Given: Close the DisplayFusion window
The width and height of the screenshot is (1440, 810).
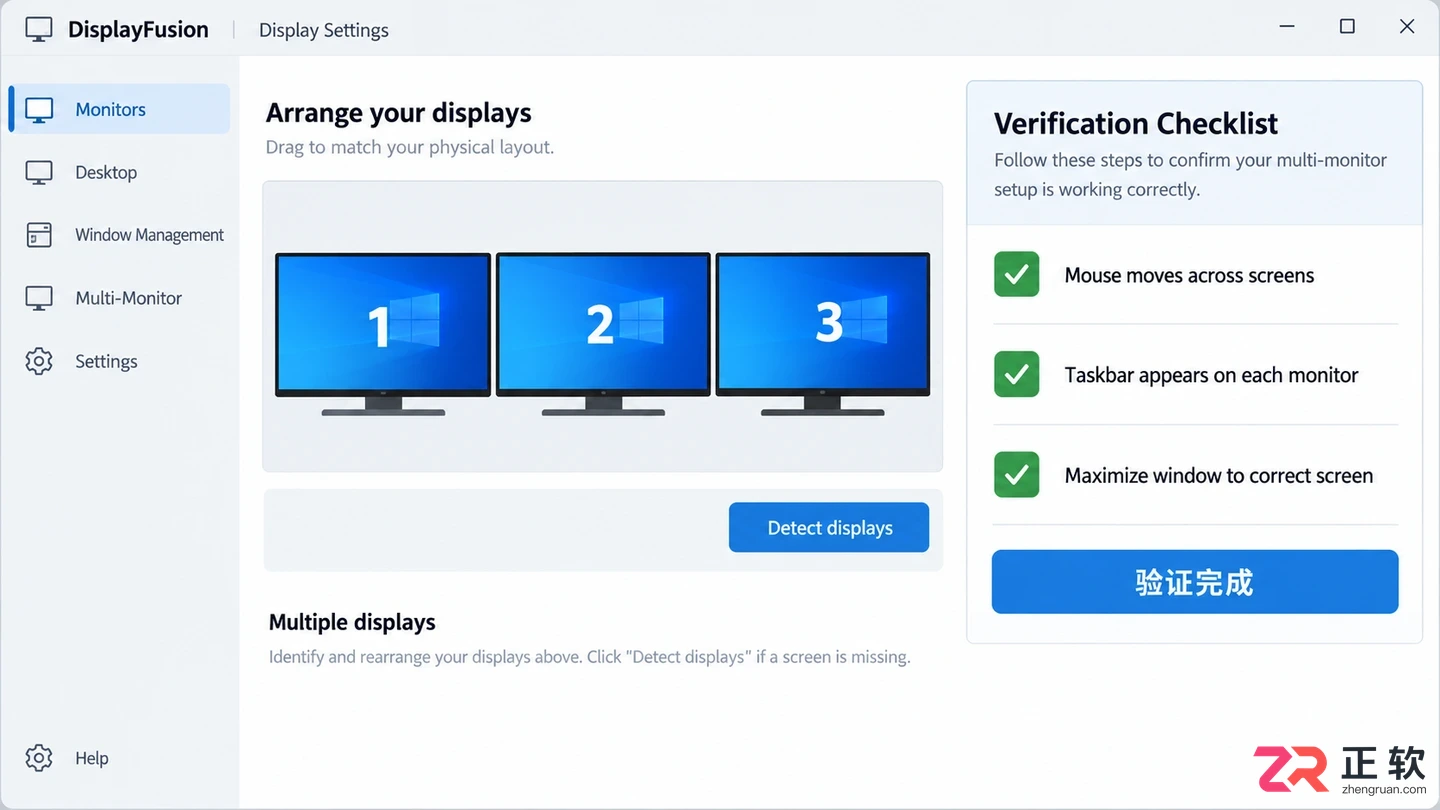Looking at the screenshot, I should (x=1407, y=27).
